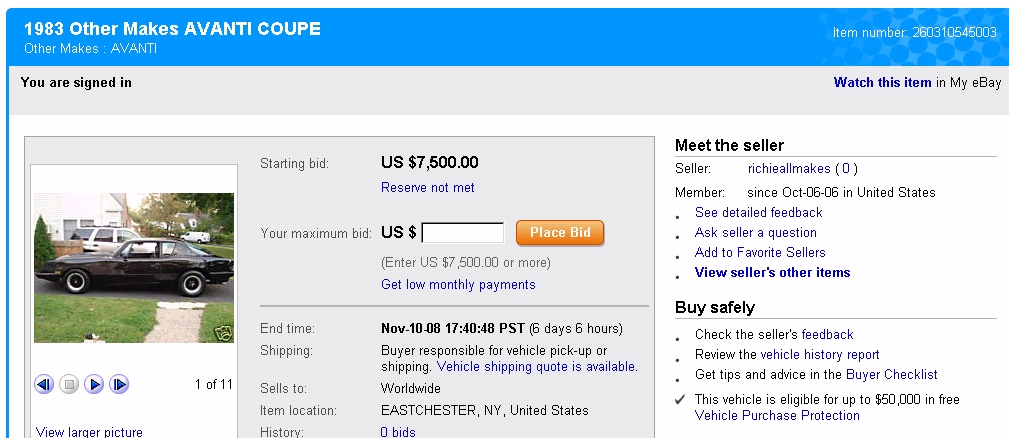Skip to next picture button
Image resolution: width=1009 pixels, height=438 pixels.
pyautogui.click(x=119, y=384)
